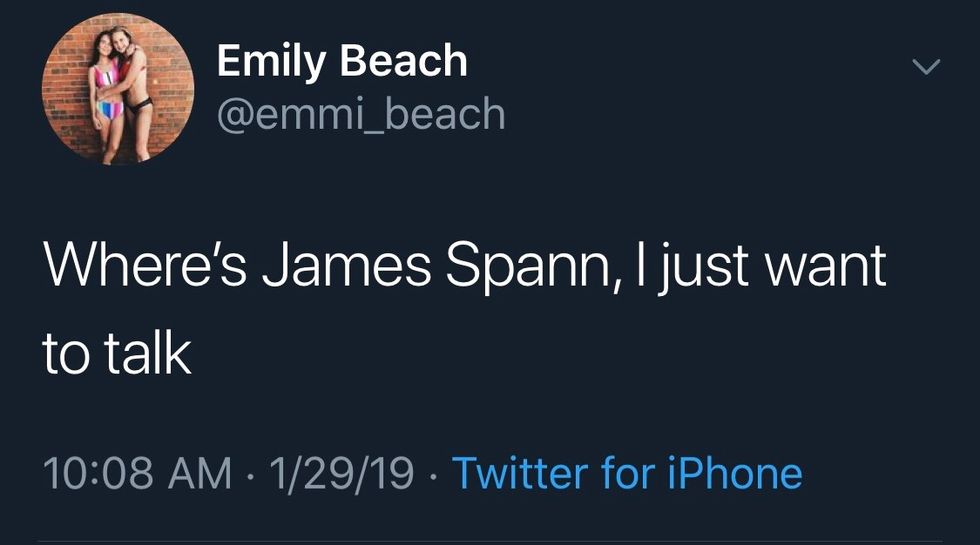980x545 pixels.
Task: Click the AM part of the timestamp
Action: point(199,472)
